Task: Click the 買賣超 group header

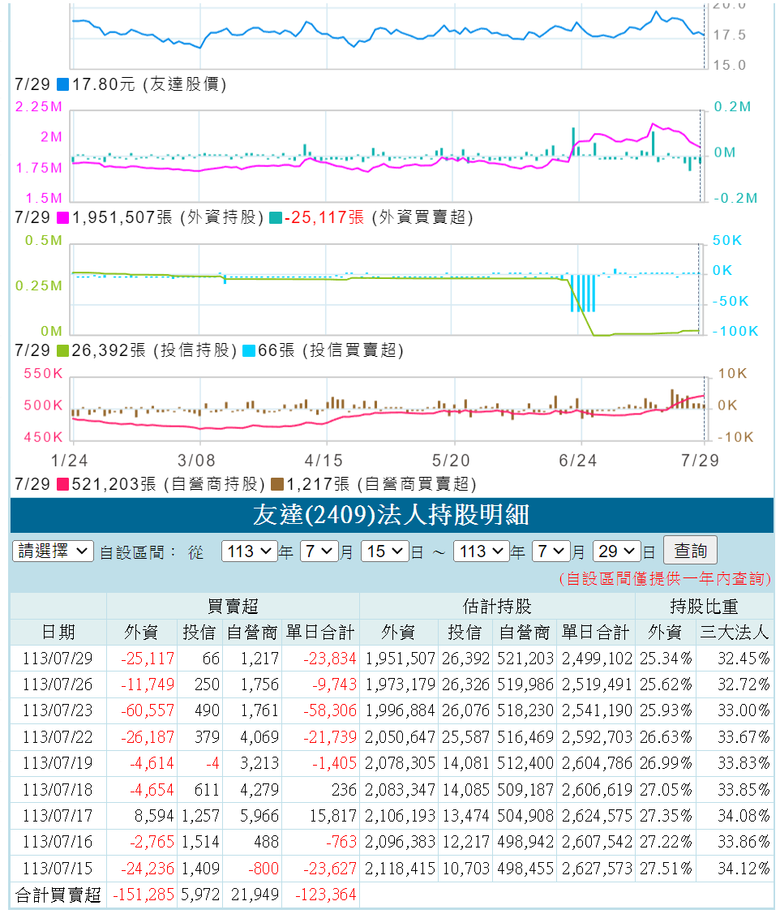Action: point(233,606)
